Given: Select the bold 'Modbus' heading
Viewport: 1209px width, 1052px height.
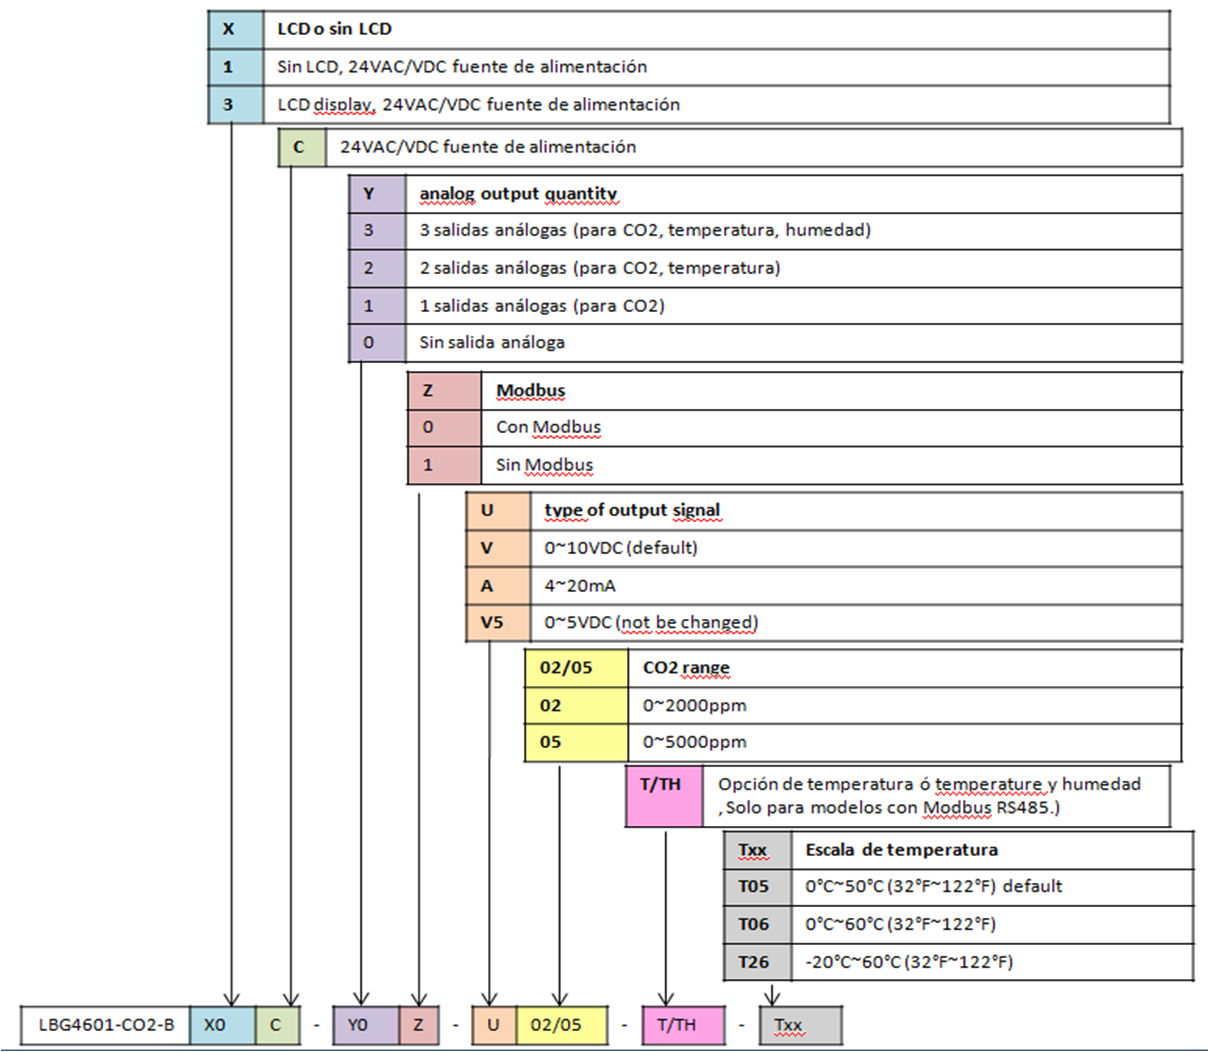Looking at the screenshot, I should point(531,391).
